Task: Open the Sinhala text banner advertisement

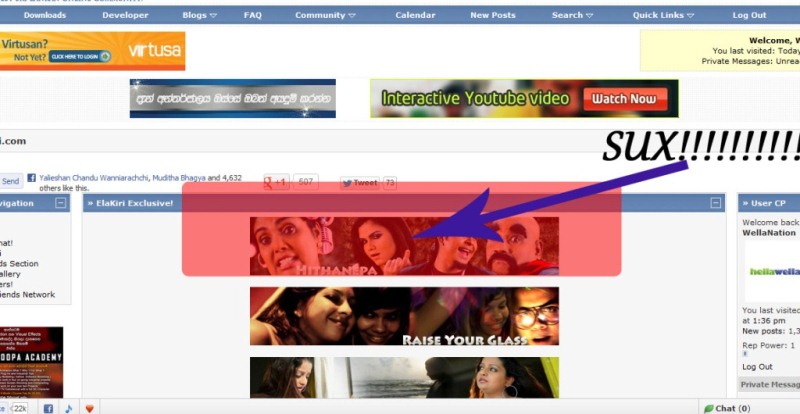Action: click(x=233, y=98)
